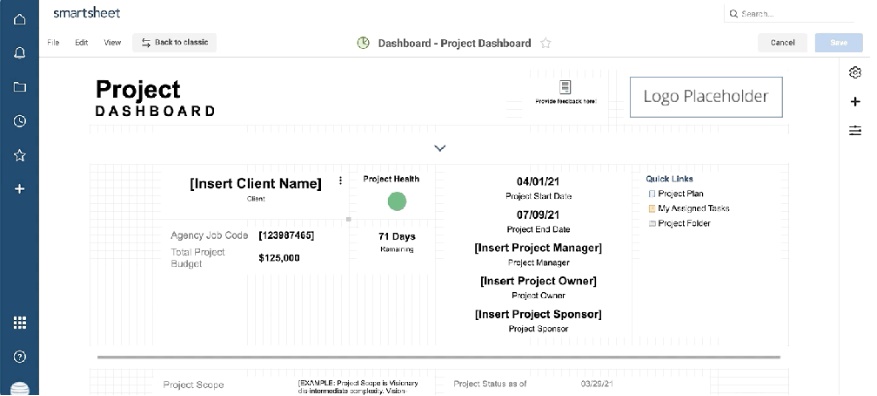Click the search magnifier icon

(733, 14)
